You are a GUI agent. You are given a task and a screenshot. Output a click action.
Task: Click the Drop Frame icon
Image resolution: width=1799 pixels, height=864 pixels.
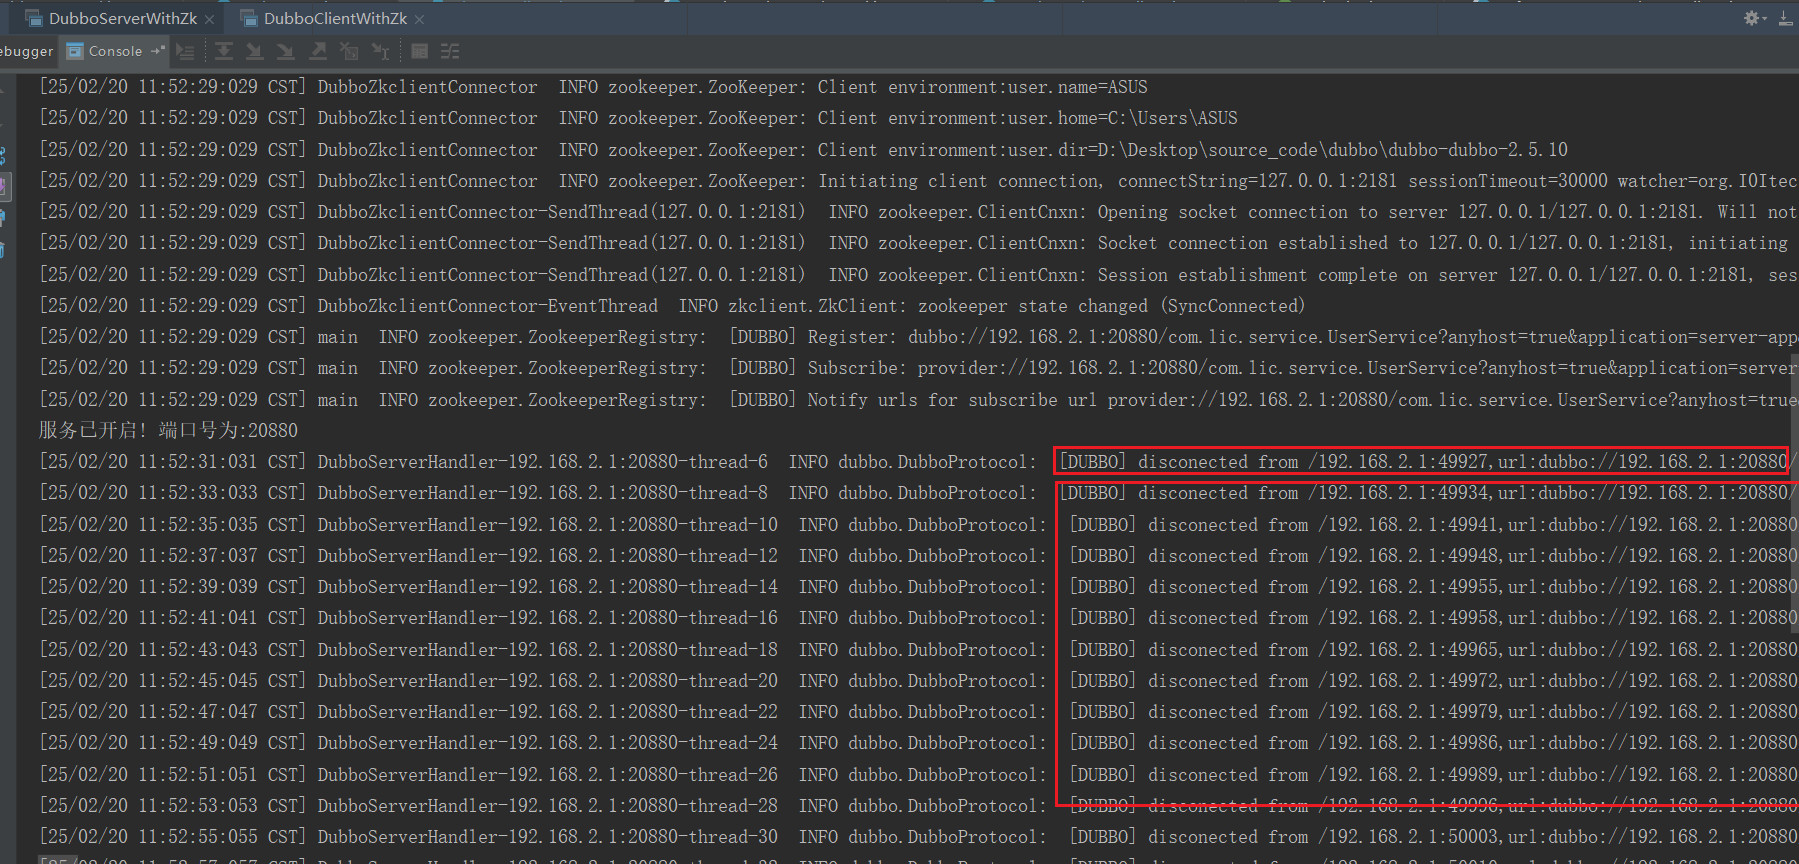(x=349, y=51)
